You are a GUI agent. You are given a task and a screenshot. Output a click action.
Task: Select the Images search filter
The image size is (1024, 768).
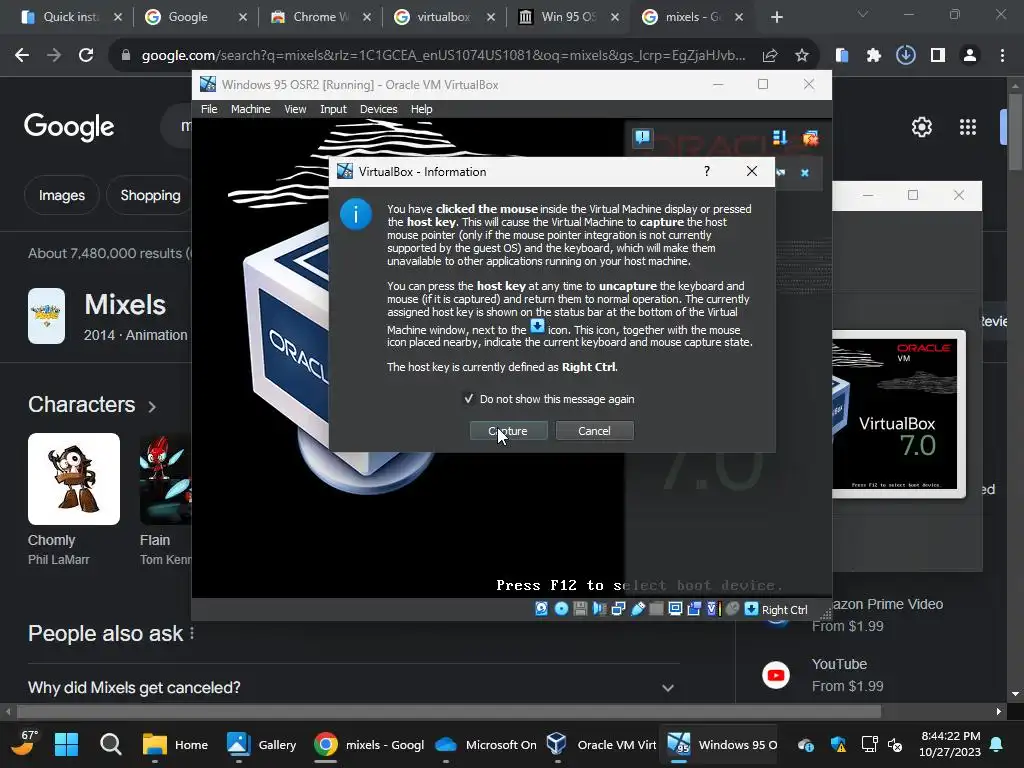61,195
